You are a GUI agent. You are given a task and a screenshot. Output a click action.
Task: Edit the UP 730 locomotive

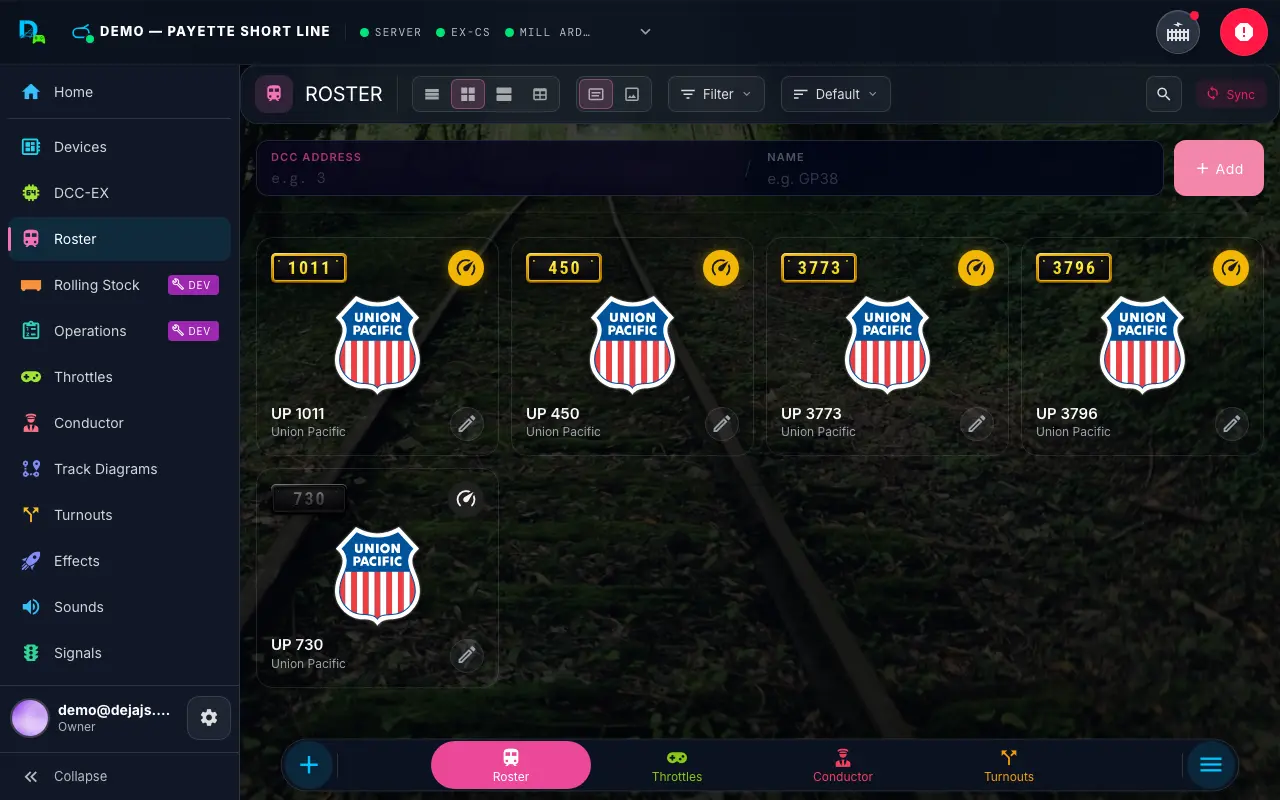pyautogui.click(x=466, y=655)
